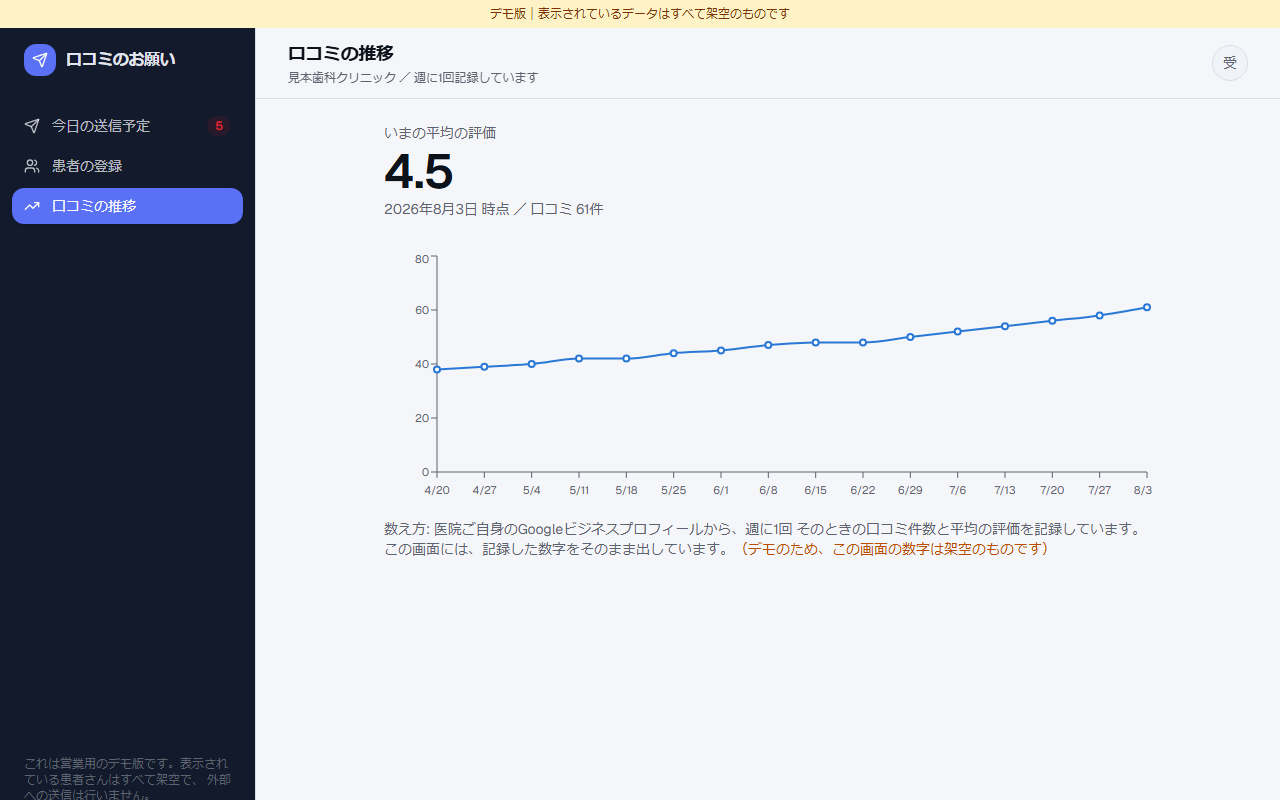This screenshot has width=1280, height=800.
Task: Click the paper-plane app logo icon
Action: pos(40,60)
